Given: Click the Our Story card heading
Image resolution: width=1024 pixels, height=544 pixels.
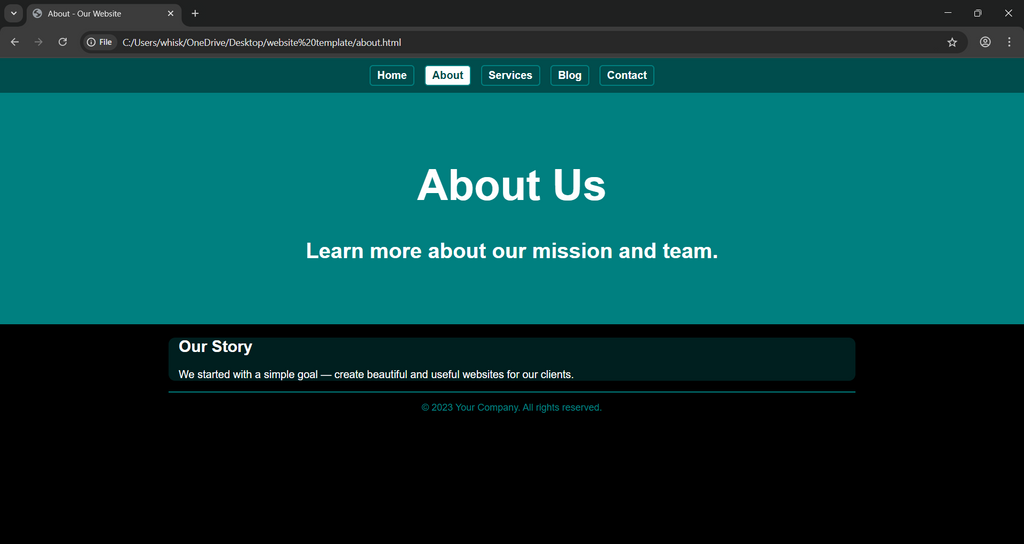Looking at the screenshot, I should (x=215, y=347).
